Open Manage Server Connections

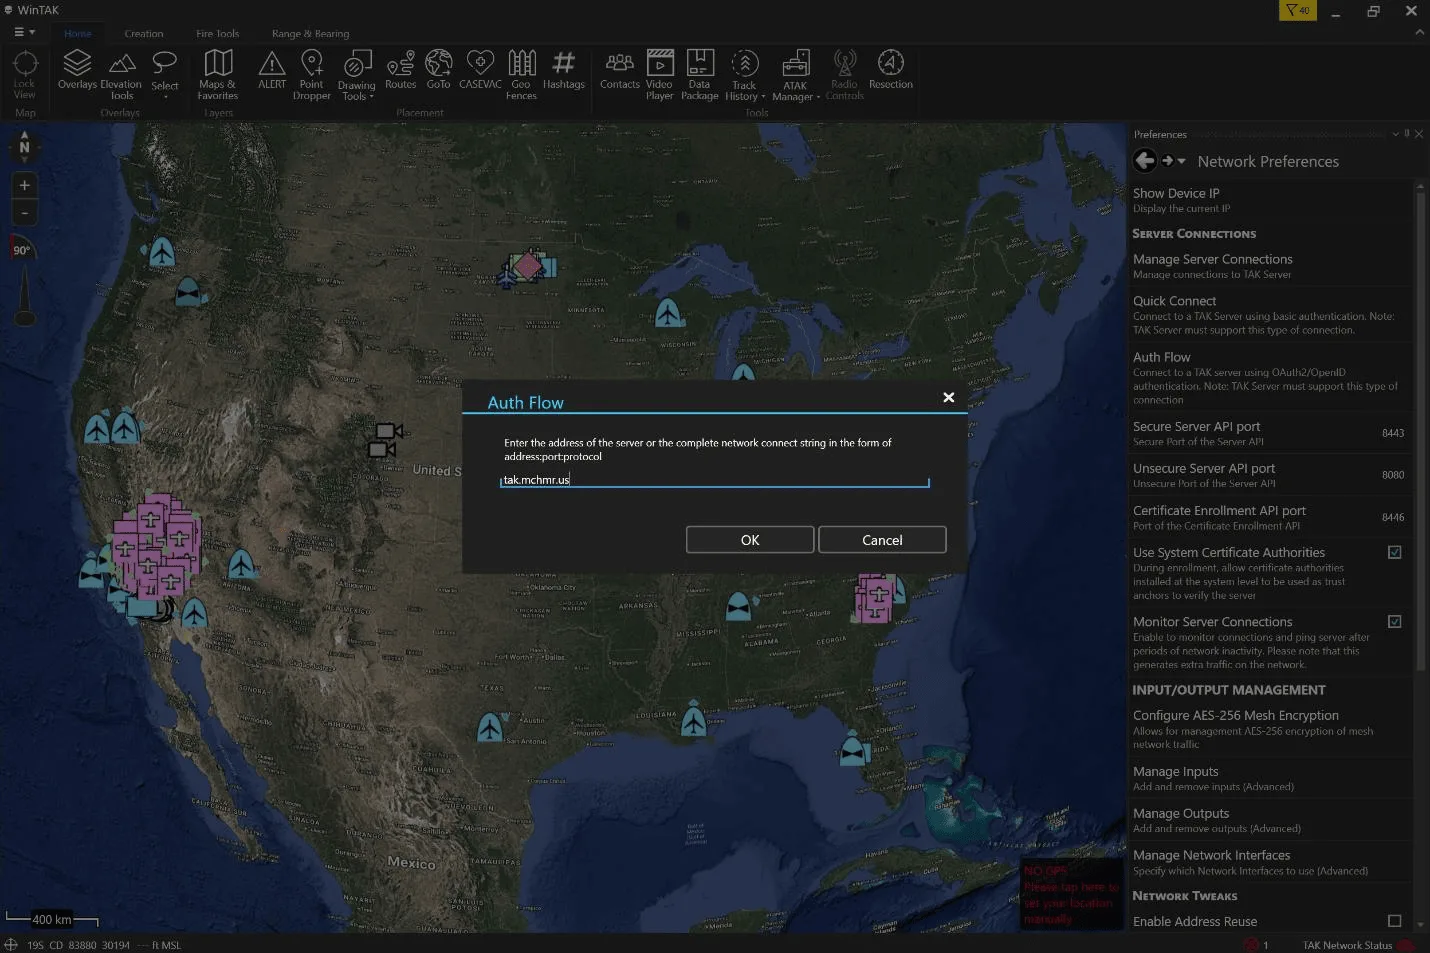[x=1270, y=266]
